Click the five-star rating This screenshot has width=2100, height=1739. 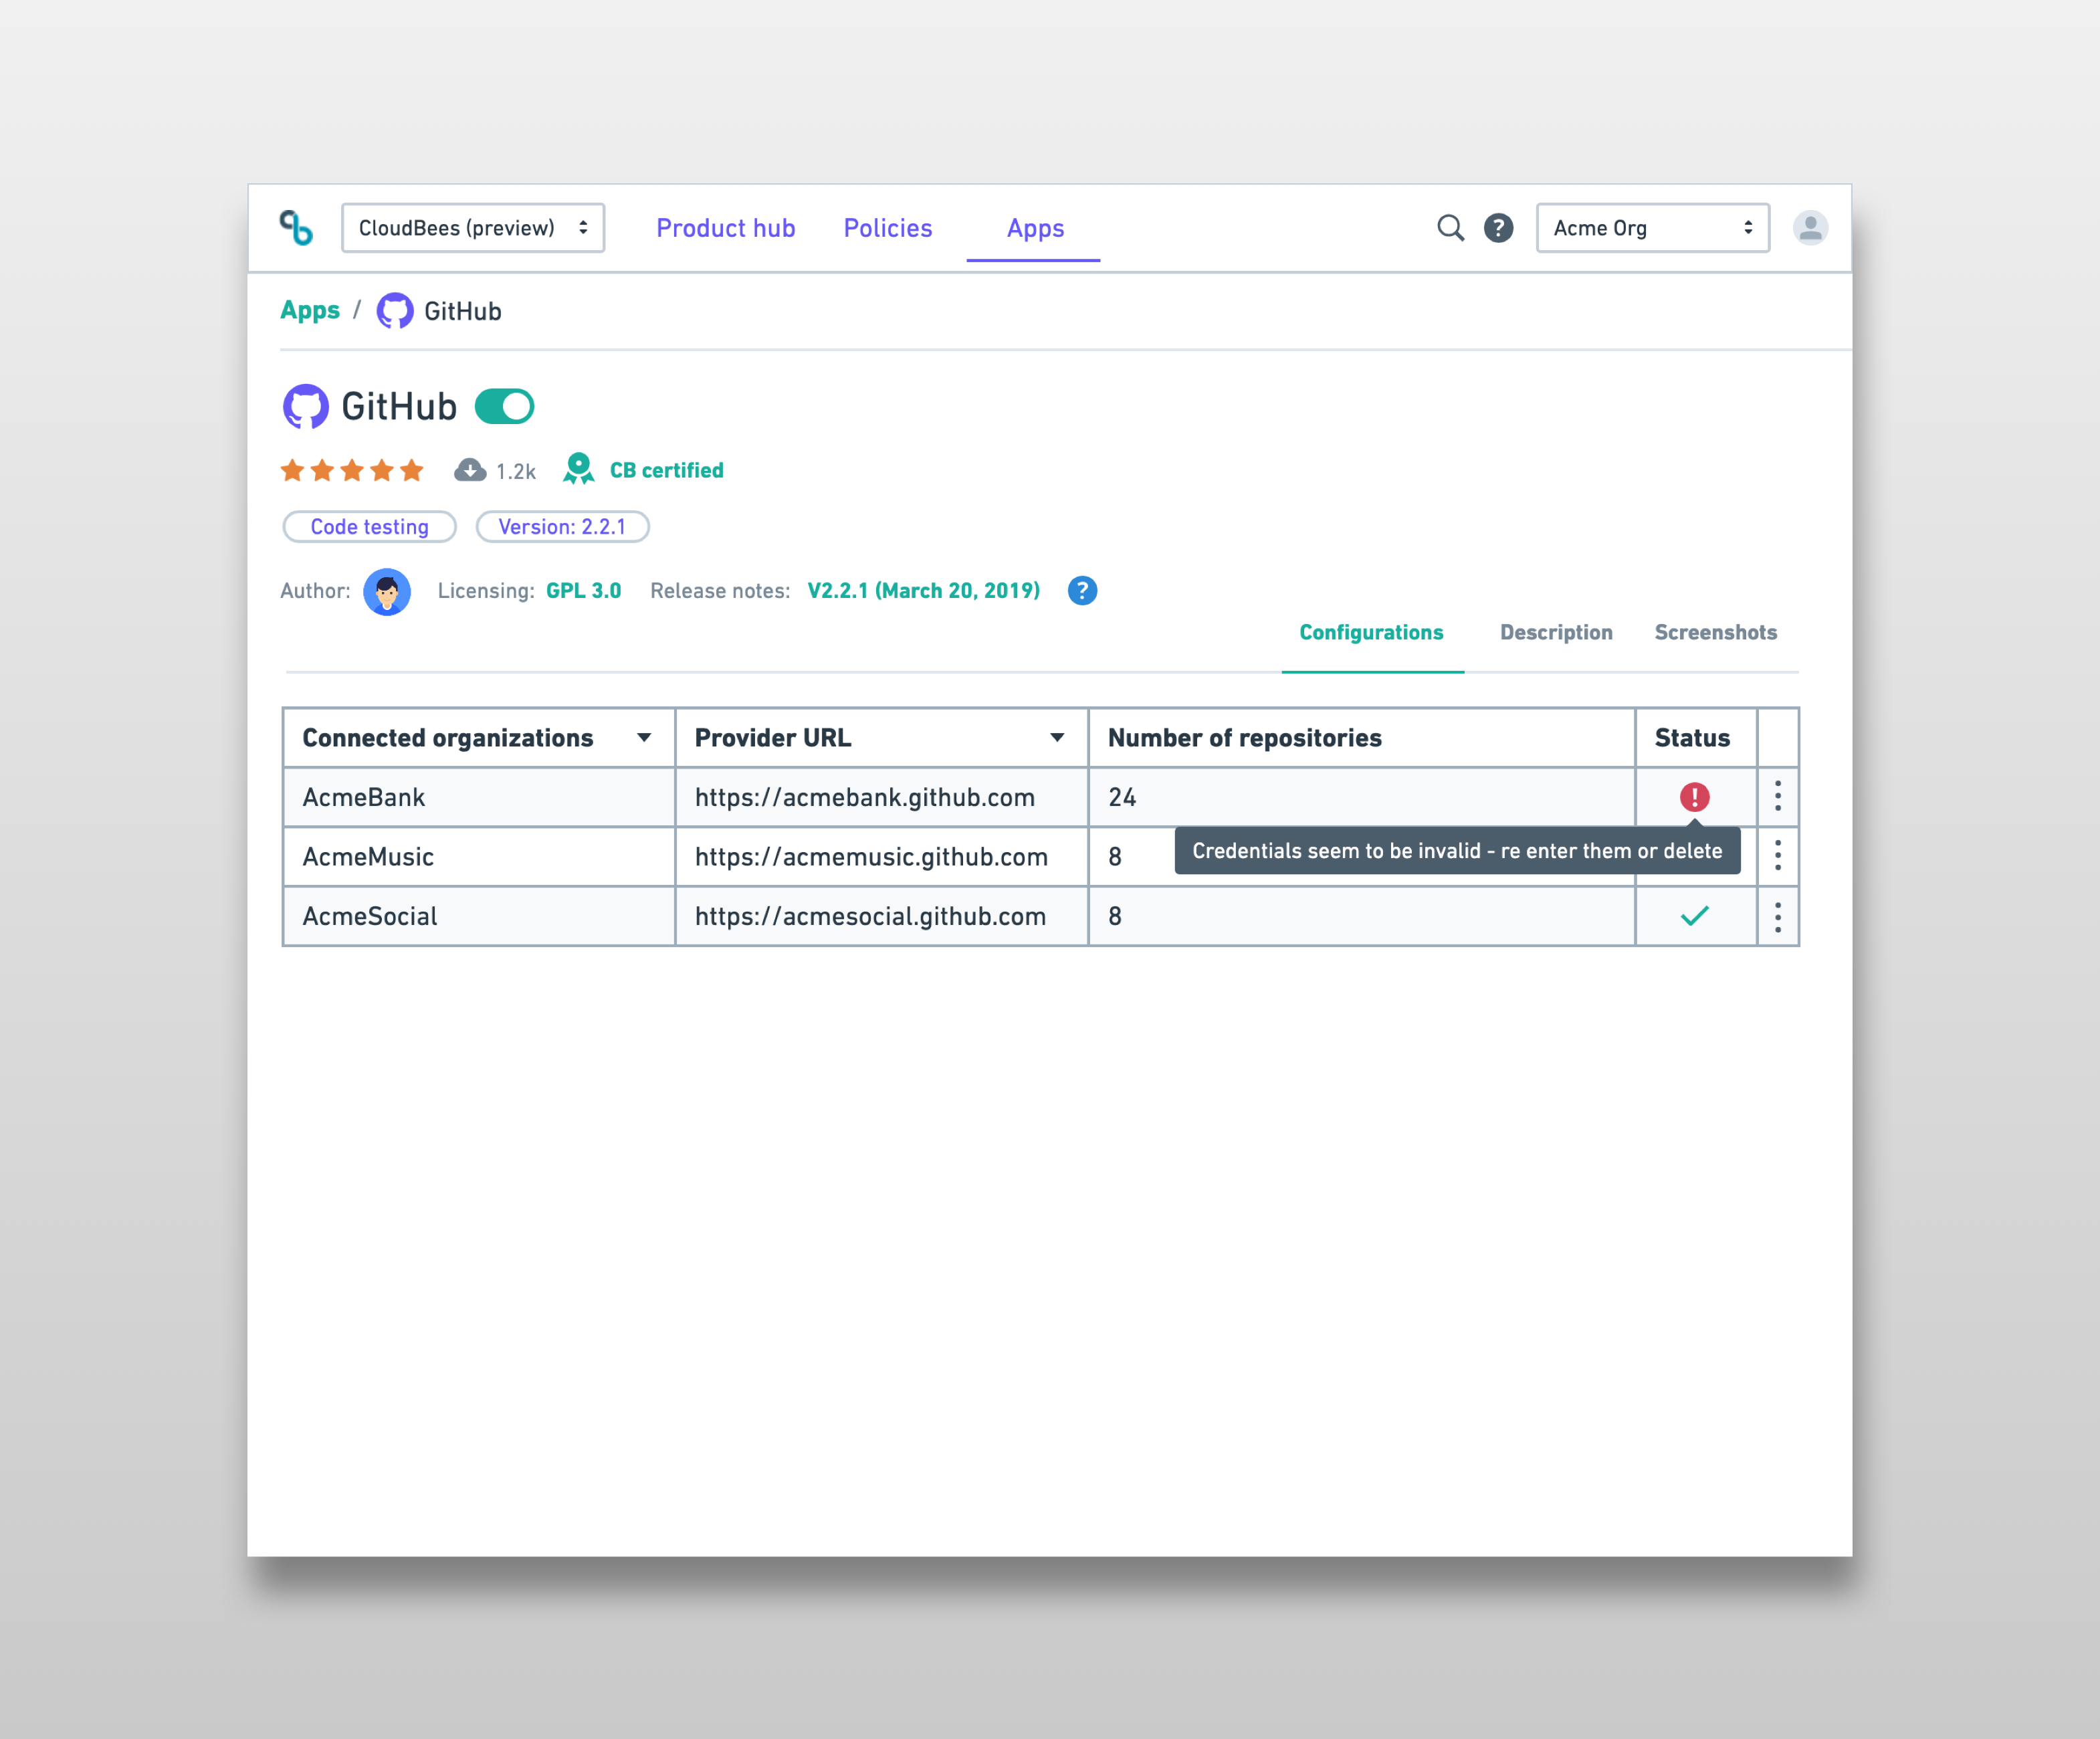tap(352, 470)
